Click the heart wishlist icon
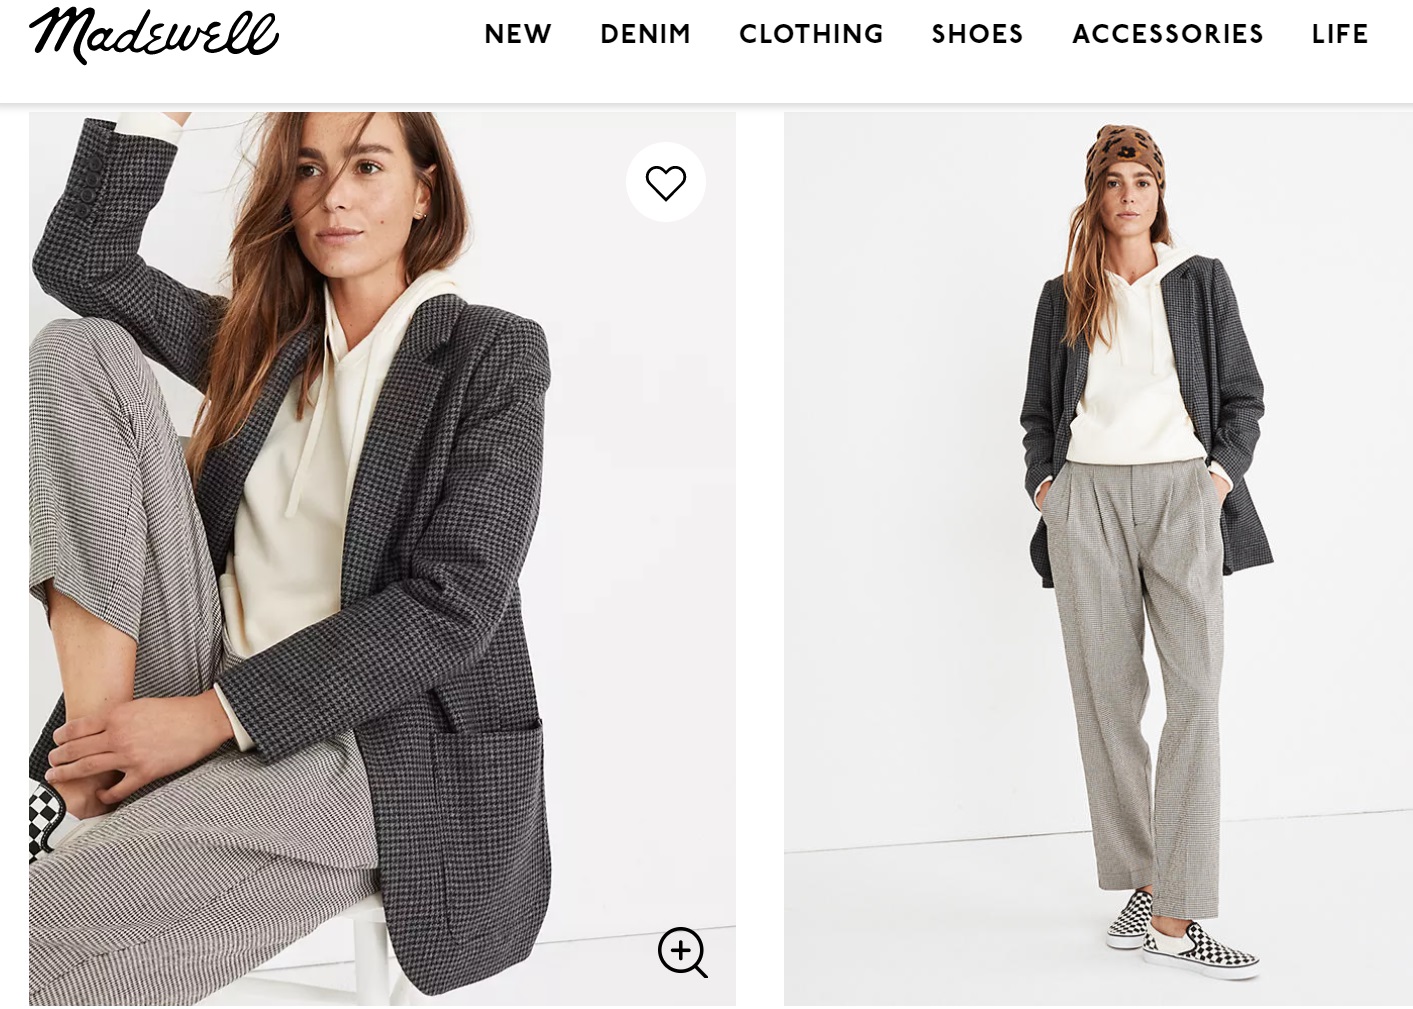This screenshot has height=1009, width=1413. tap(665, 182)
